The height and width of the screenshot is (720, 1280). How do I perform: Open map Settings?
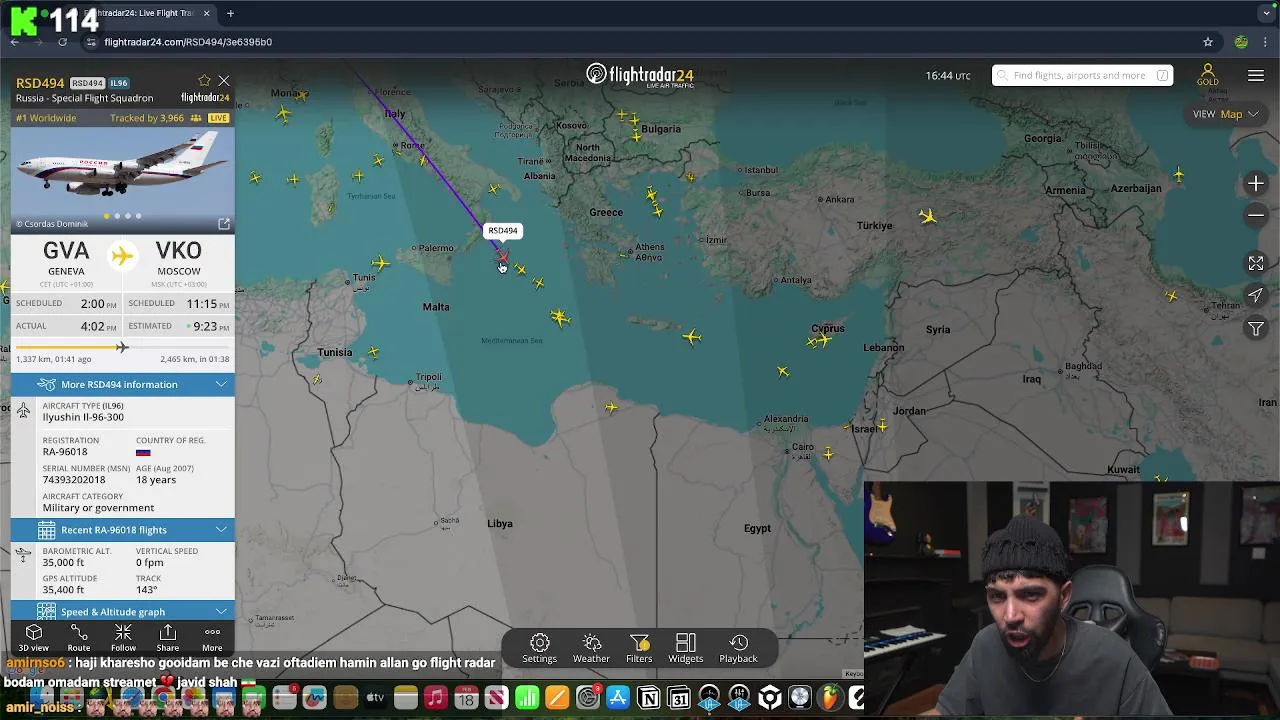coord(539,648)
